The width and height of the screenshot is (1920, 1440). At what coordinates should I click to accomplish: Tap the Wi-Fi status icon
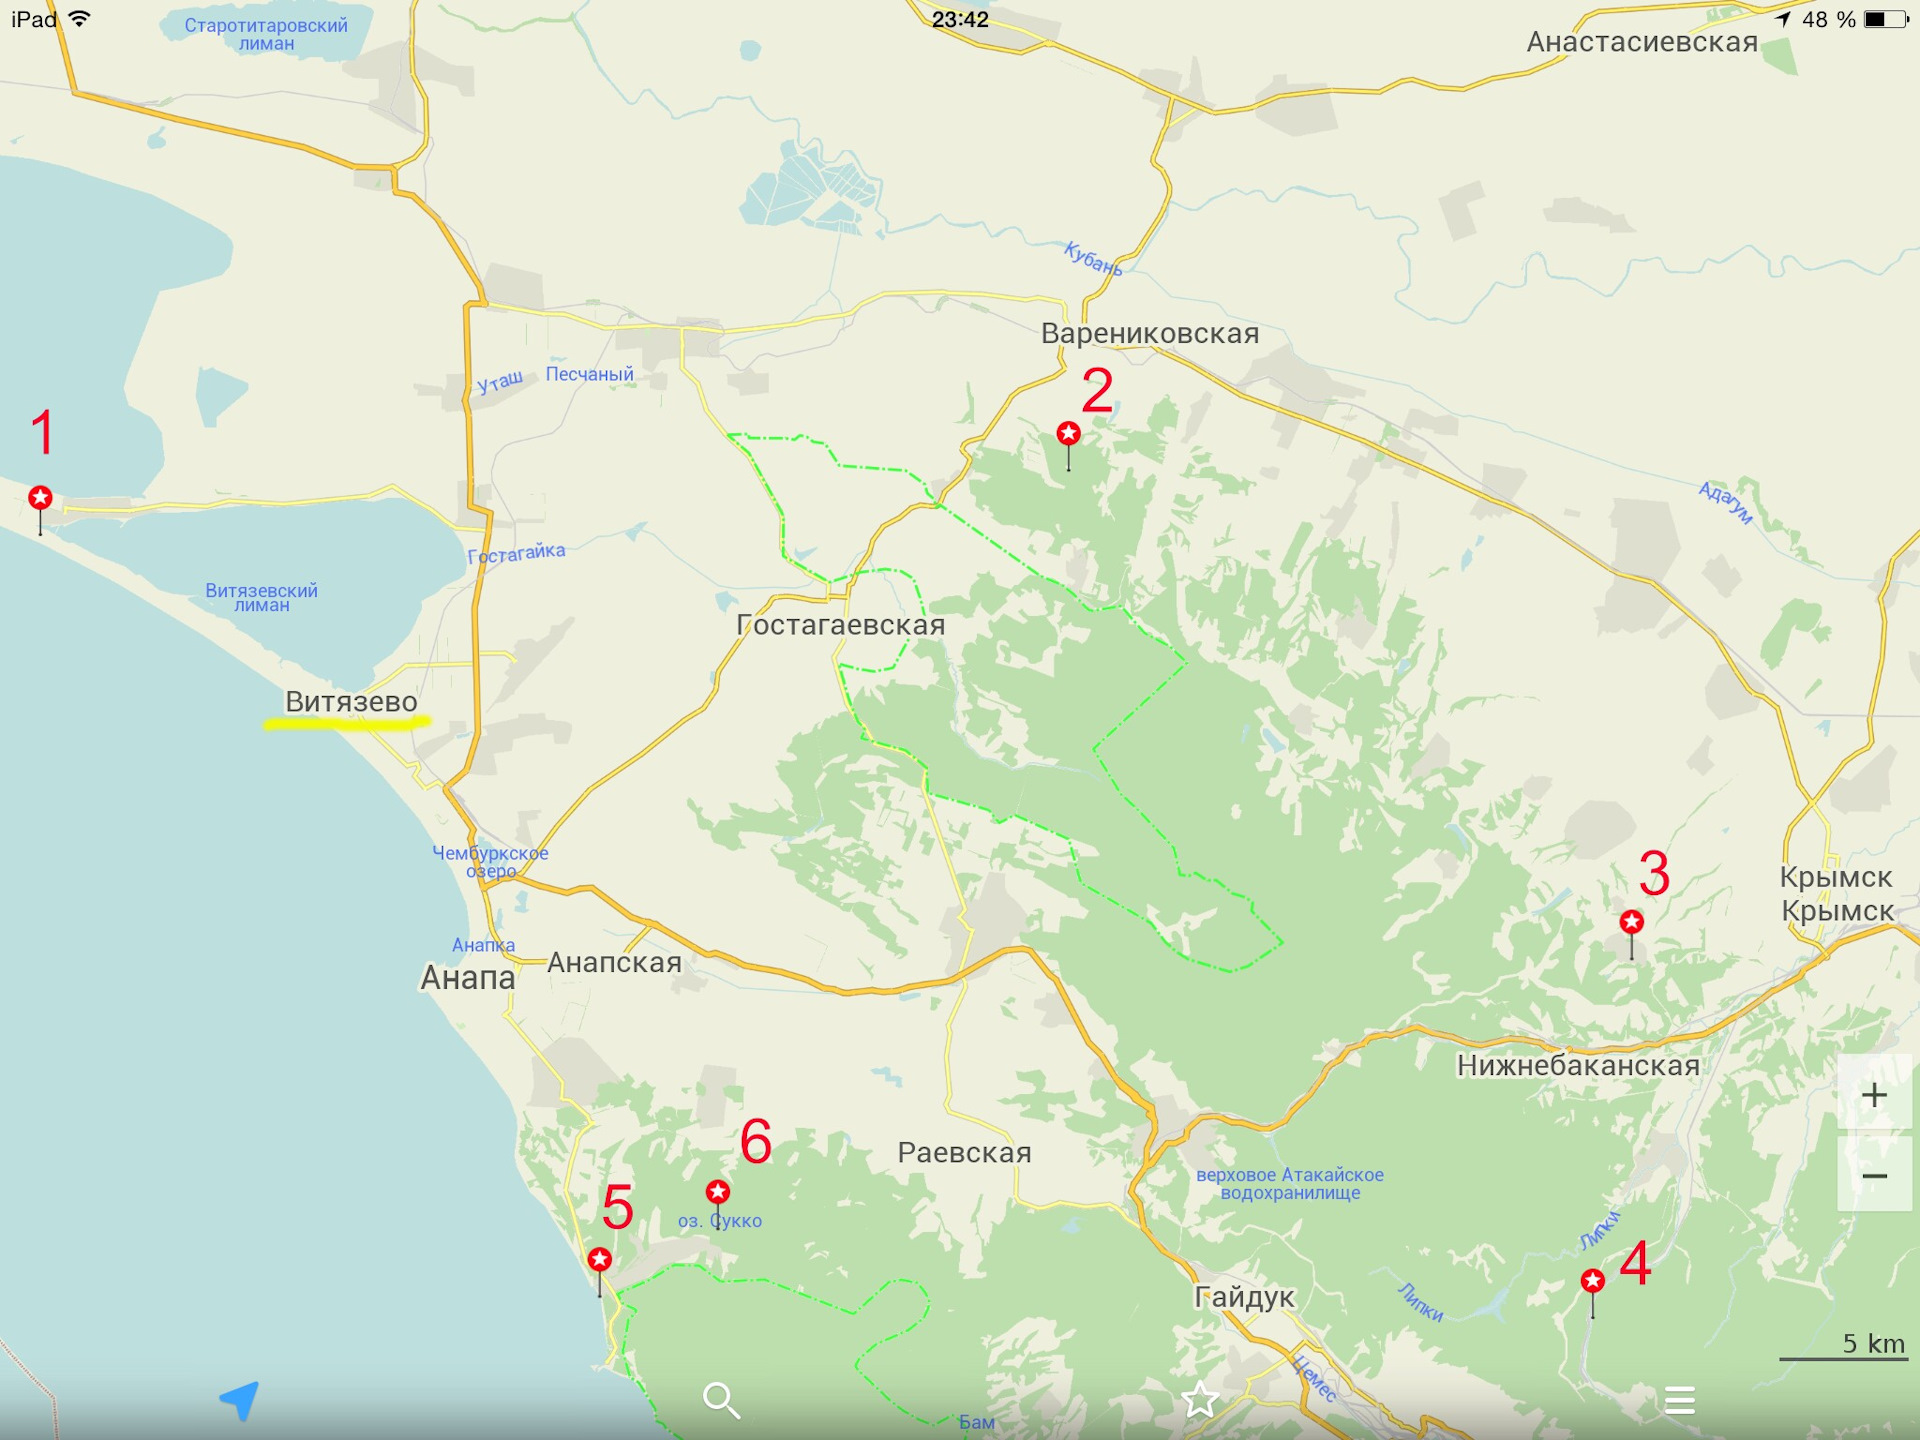pos(79,19)
